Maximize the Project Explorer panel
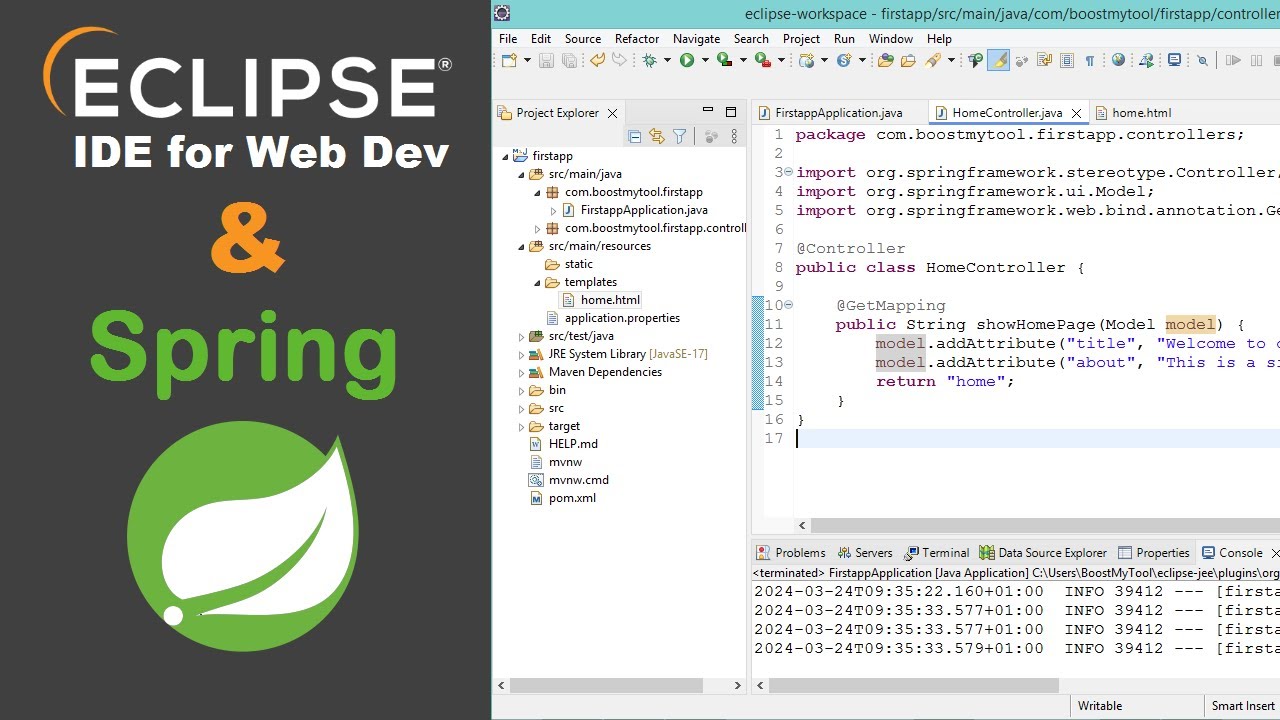The height and width of the screenshot is (720, 1280). [x=731, y=112]
